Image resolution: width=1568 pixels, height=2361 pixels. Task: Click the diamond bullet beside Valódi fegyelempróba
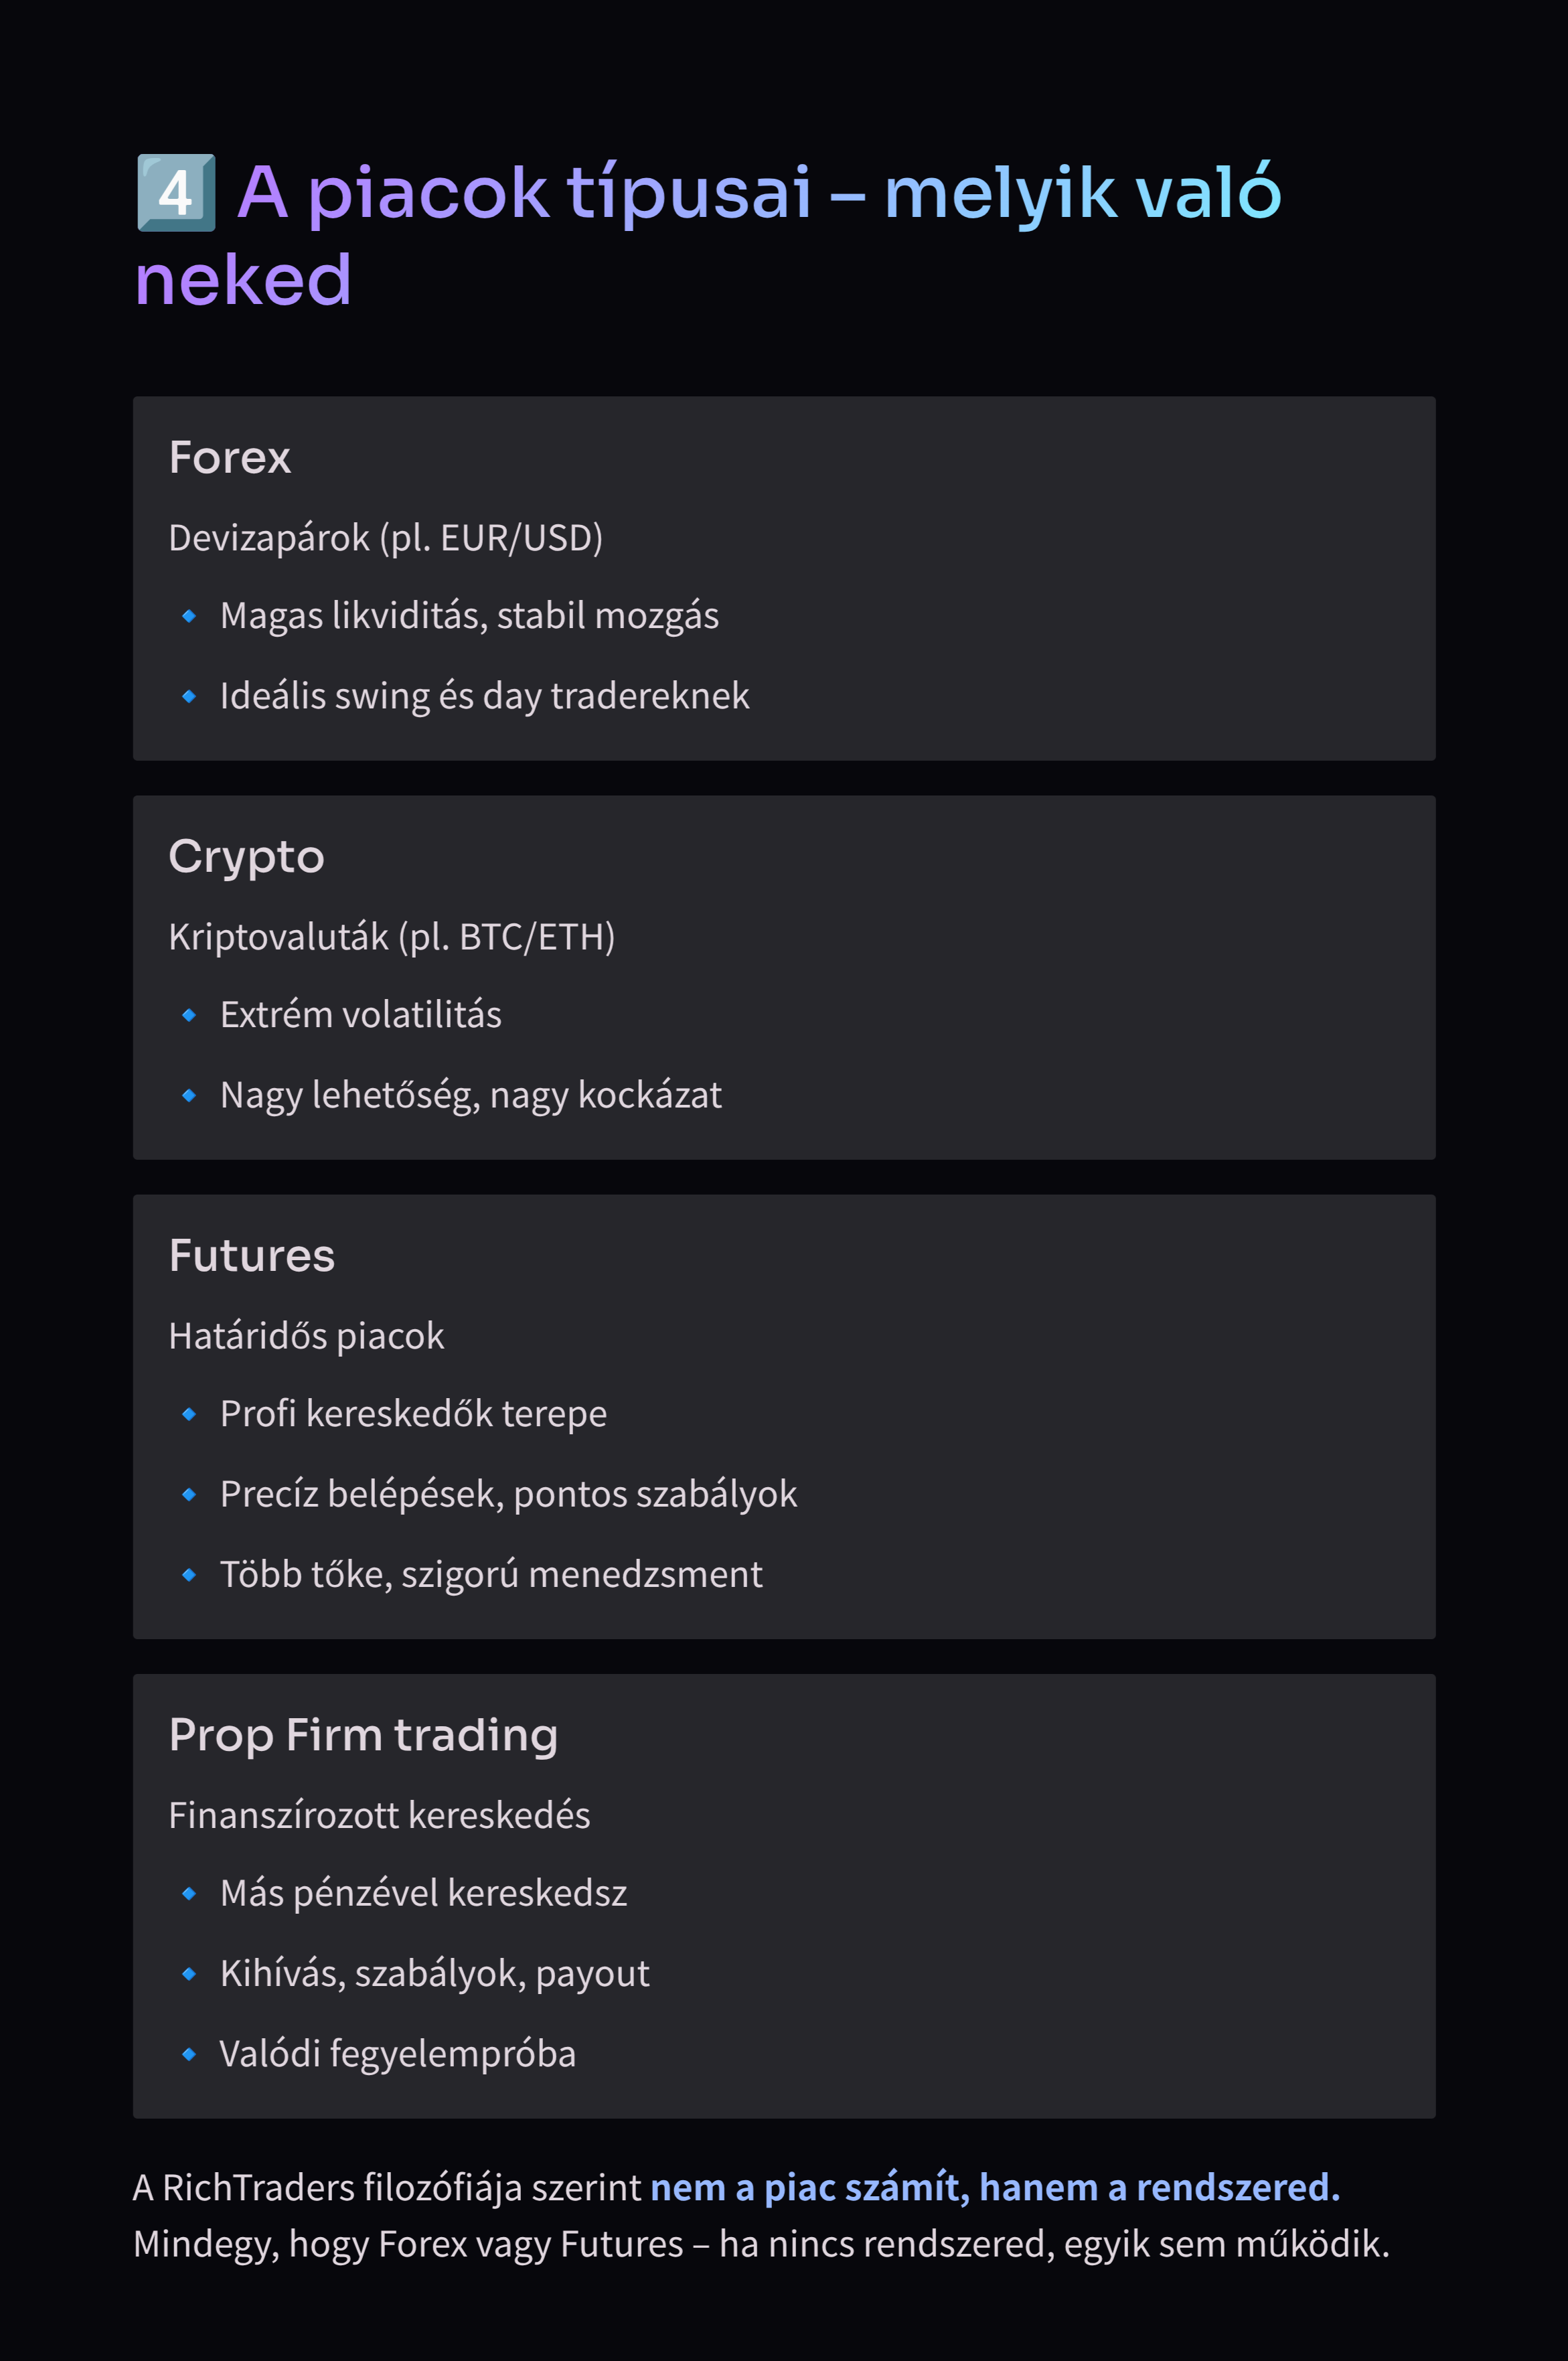tap(189, 2053)
